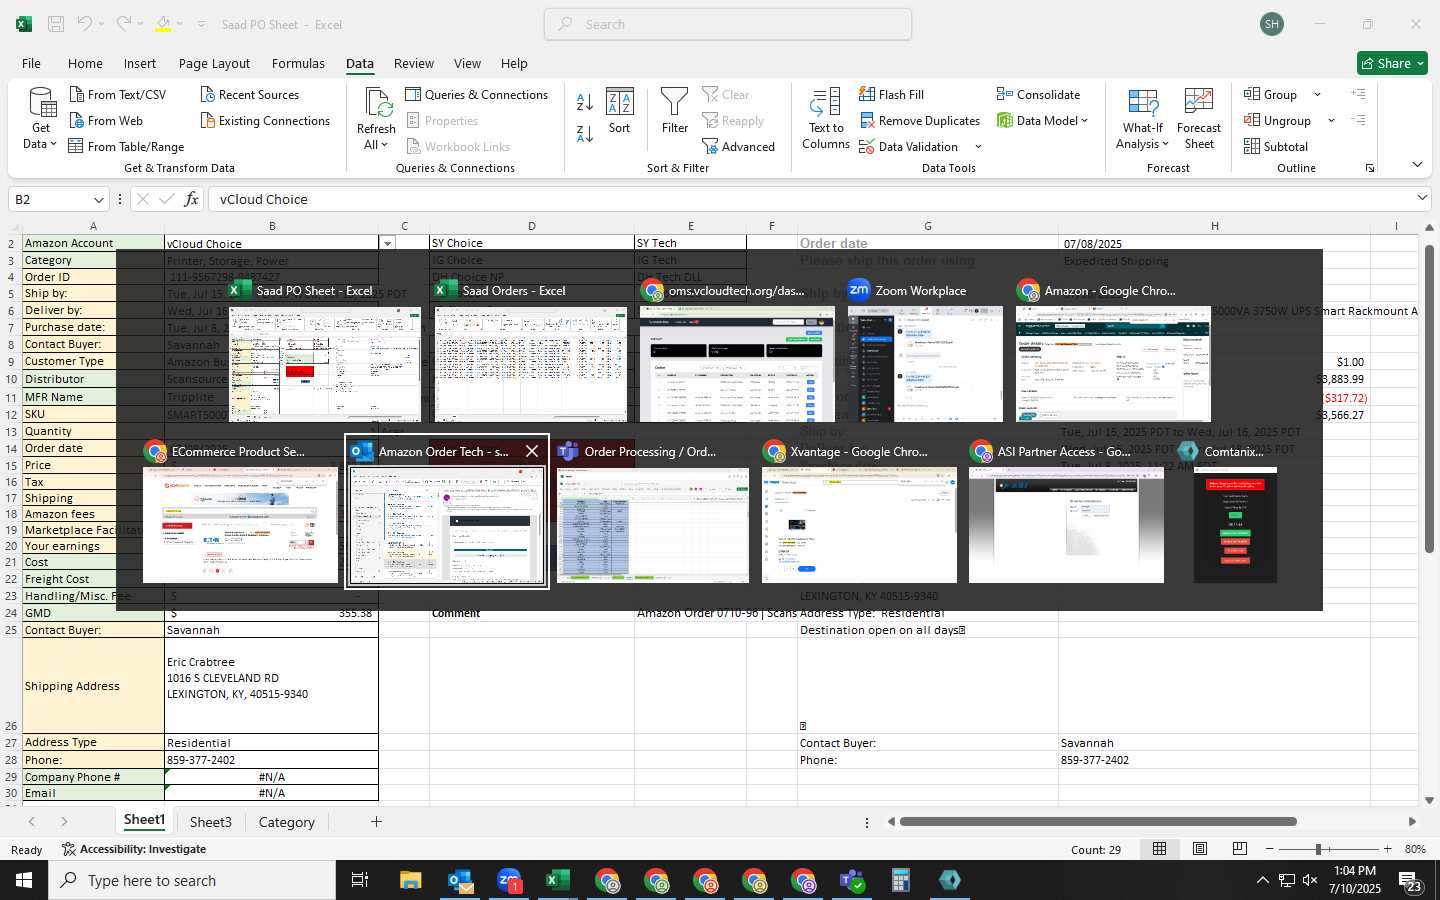
Task: Click Accessibility: Investigate in status bar
Action: (134, 849)
